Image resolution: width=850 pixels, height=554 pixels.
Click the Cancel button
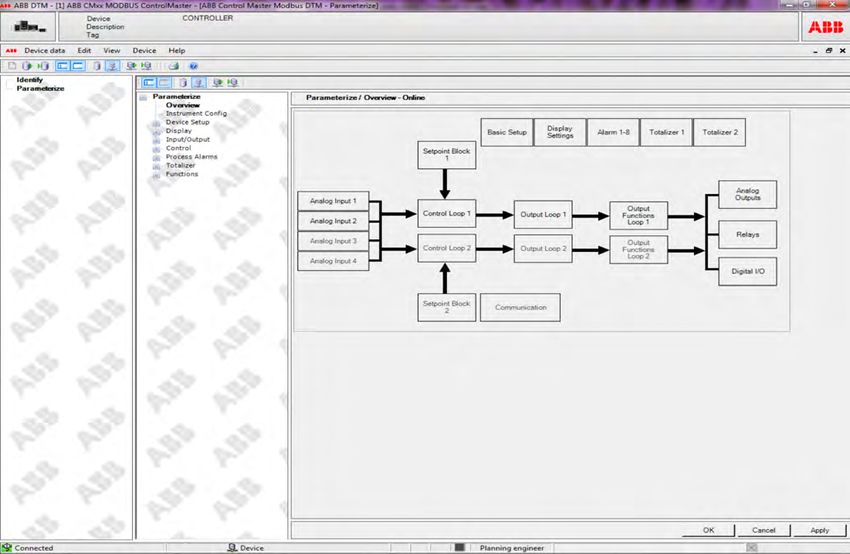tap(763, 530)
